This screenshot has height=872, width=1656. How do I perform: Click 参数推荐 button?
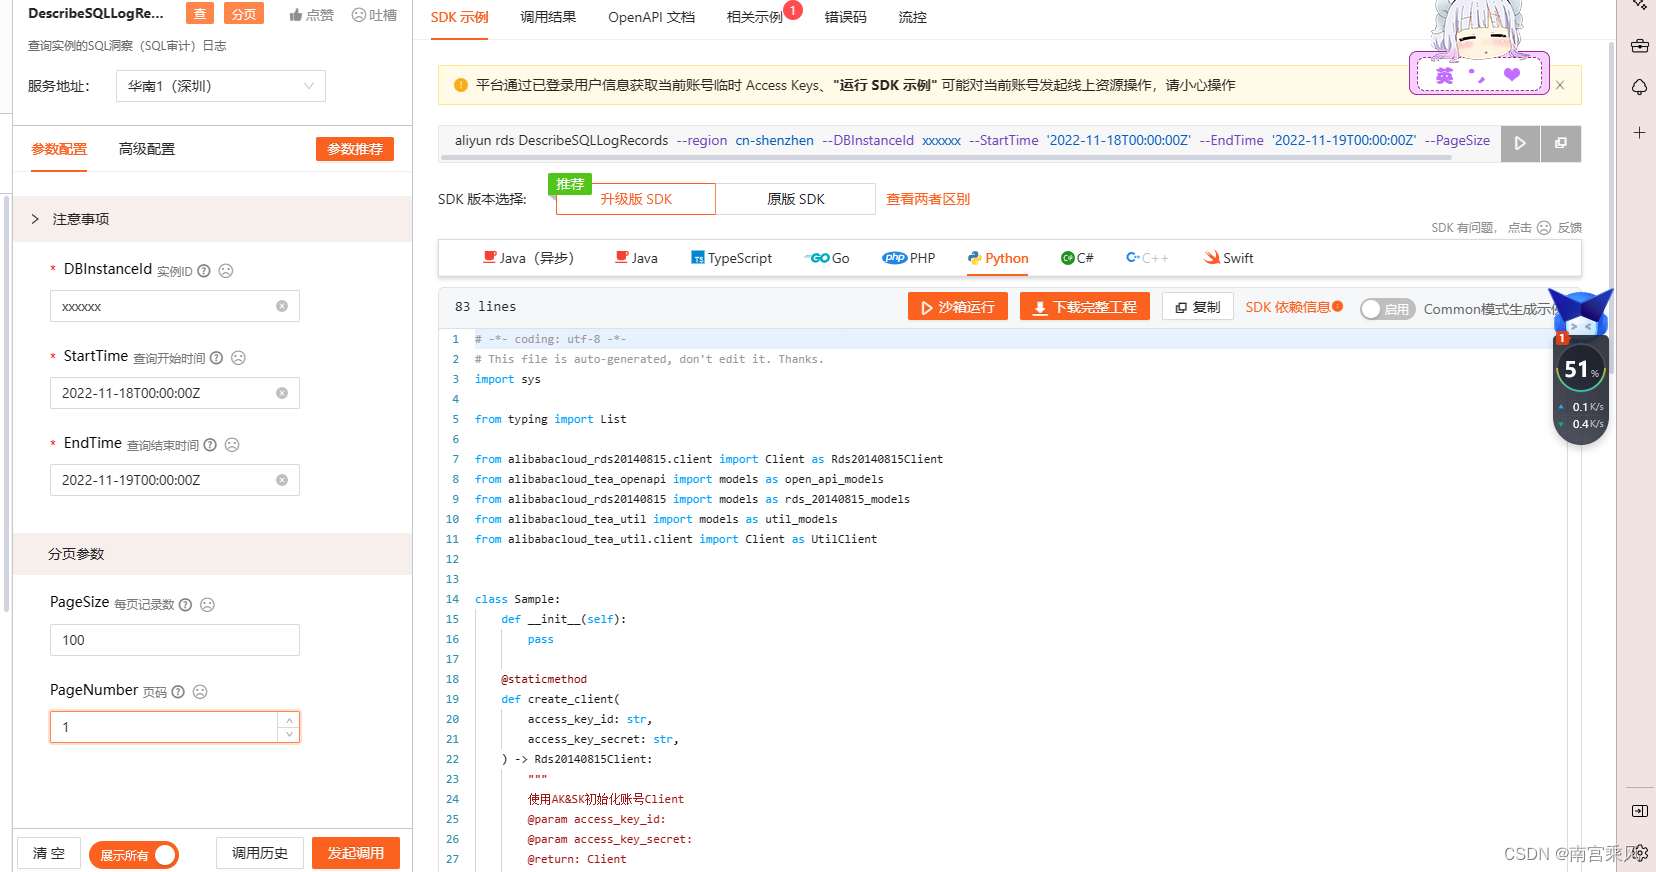pyautogui.click(x=355, y=149)
